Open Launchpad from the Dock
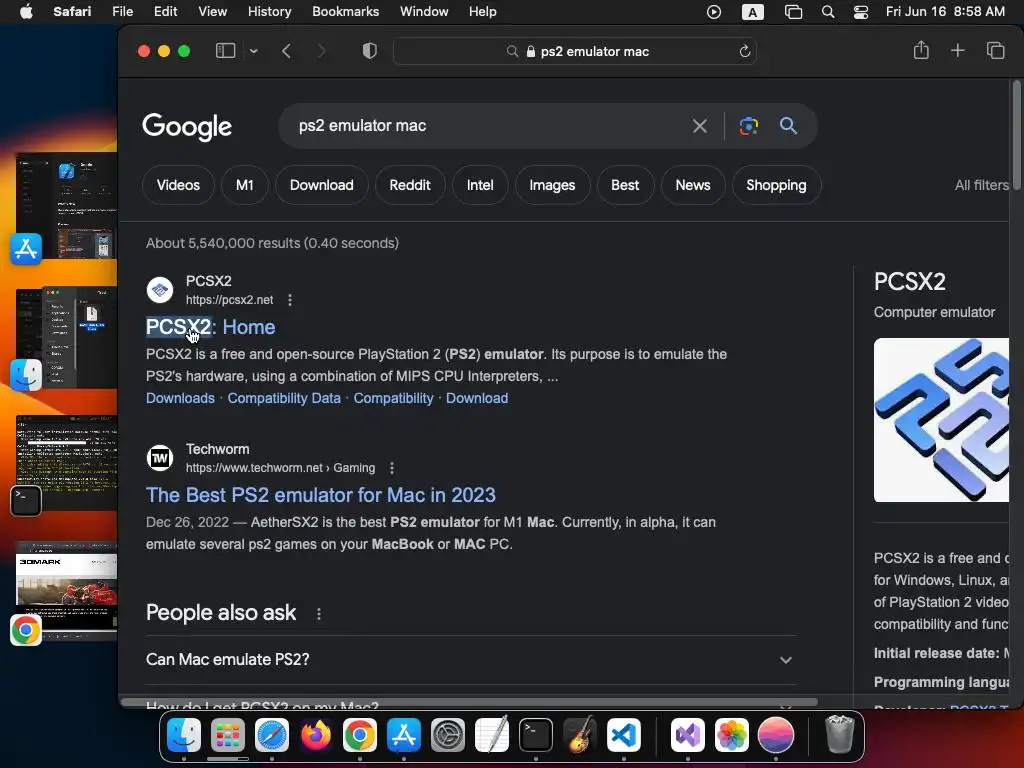Image resolution: width=1024 pixels, height=768 pixels. click(227, 735)
